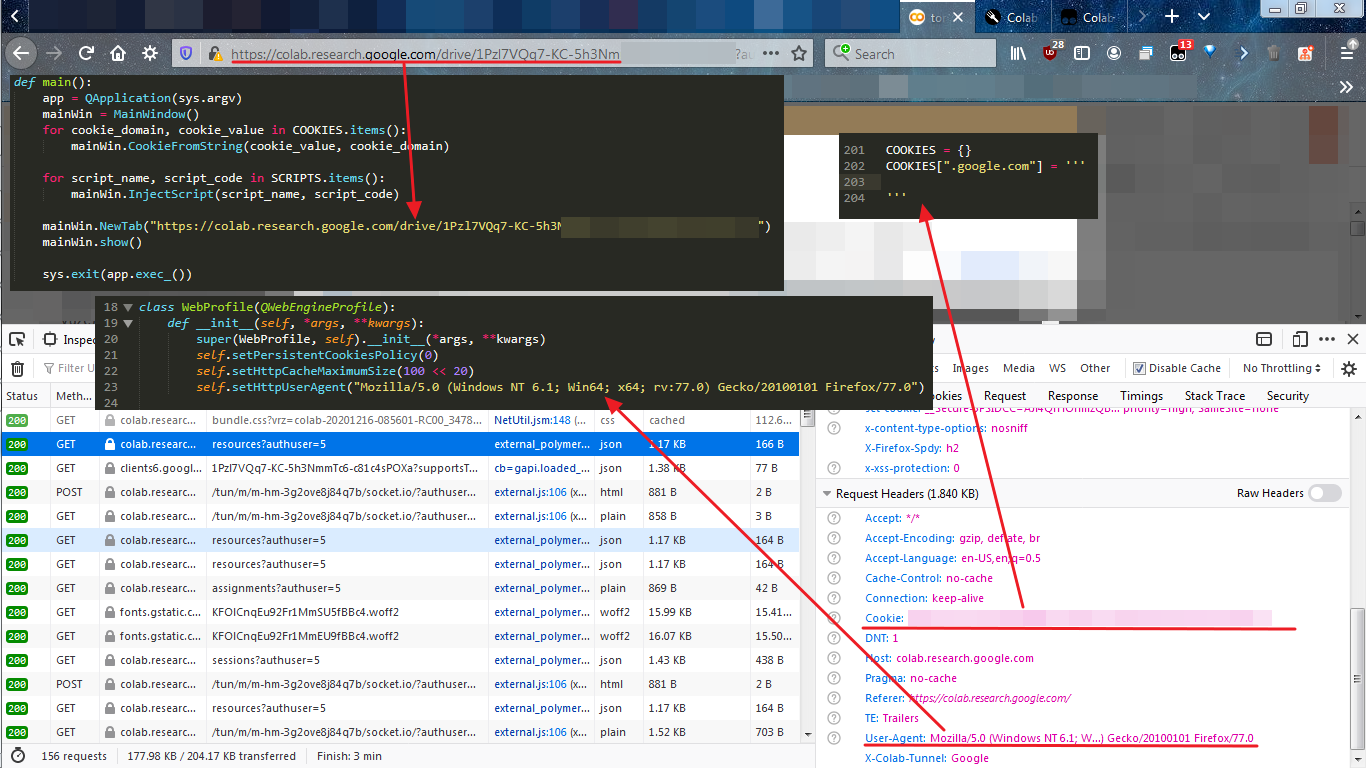Click the Host: colab.research.google.com header
Screen dimensions: 1366x768
coord(949,658)
